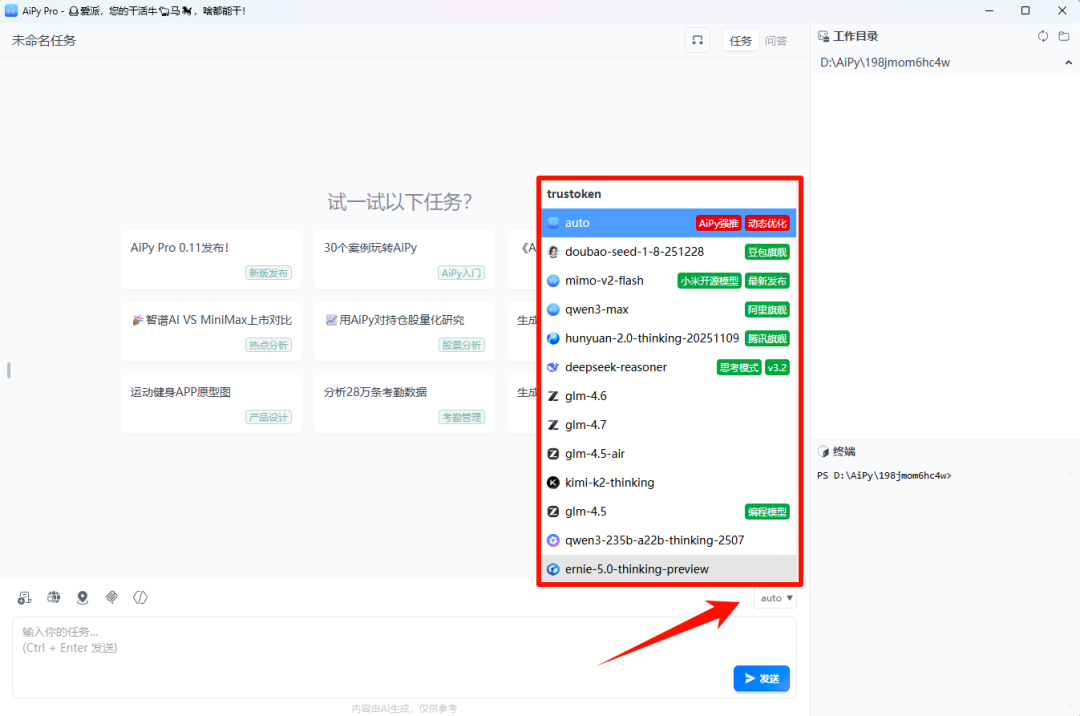The height and width of the screenshot is (716, 1080).
Task: Click the terminal prompt PS D:\AiPy line
Action: click(x=884, y=476)
